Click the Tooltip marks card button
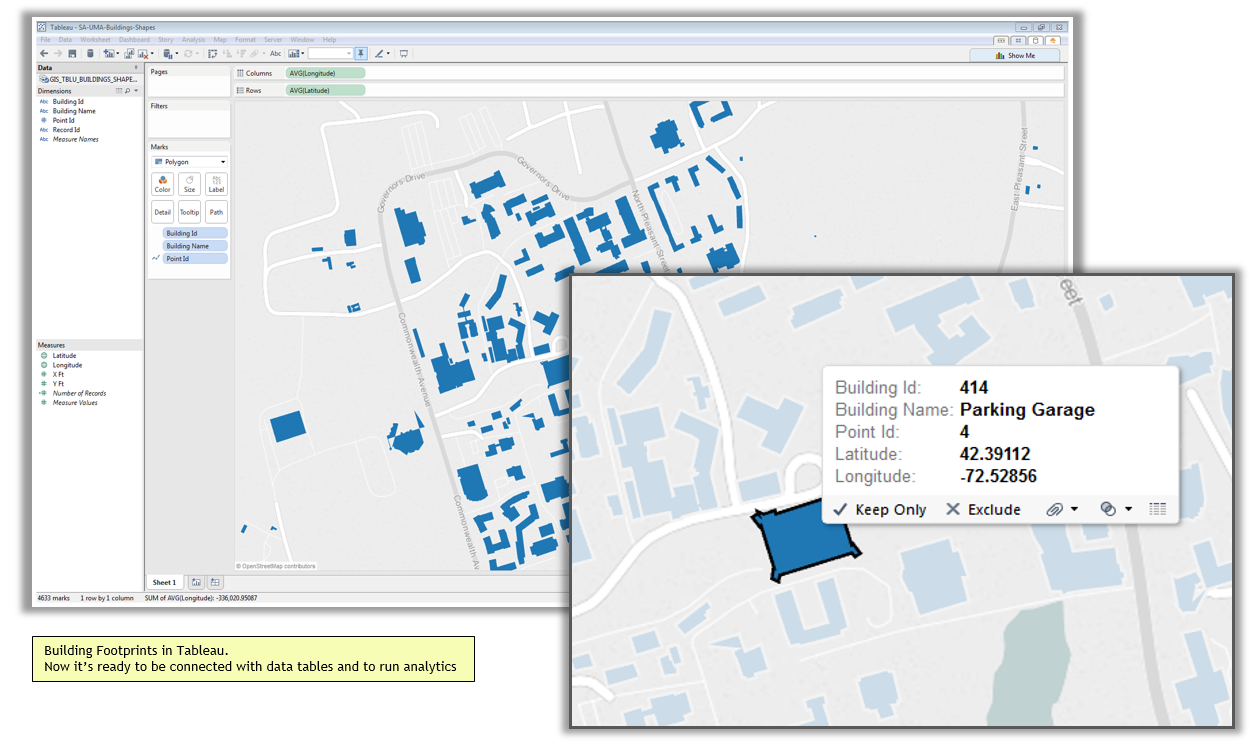This screenshot has width=1257, height=747. click(189, 211)
